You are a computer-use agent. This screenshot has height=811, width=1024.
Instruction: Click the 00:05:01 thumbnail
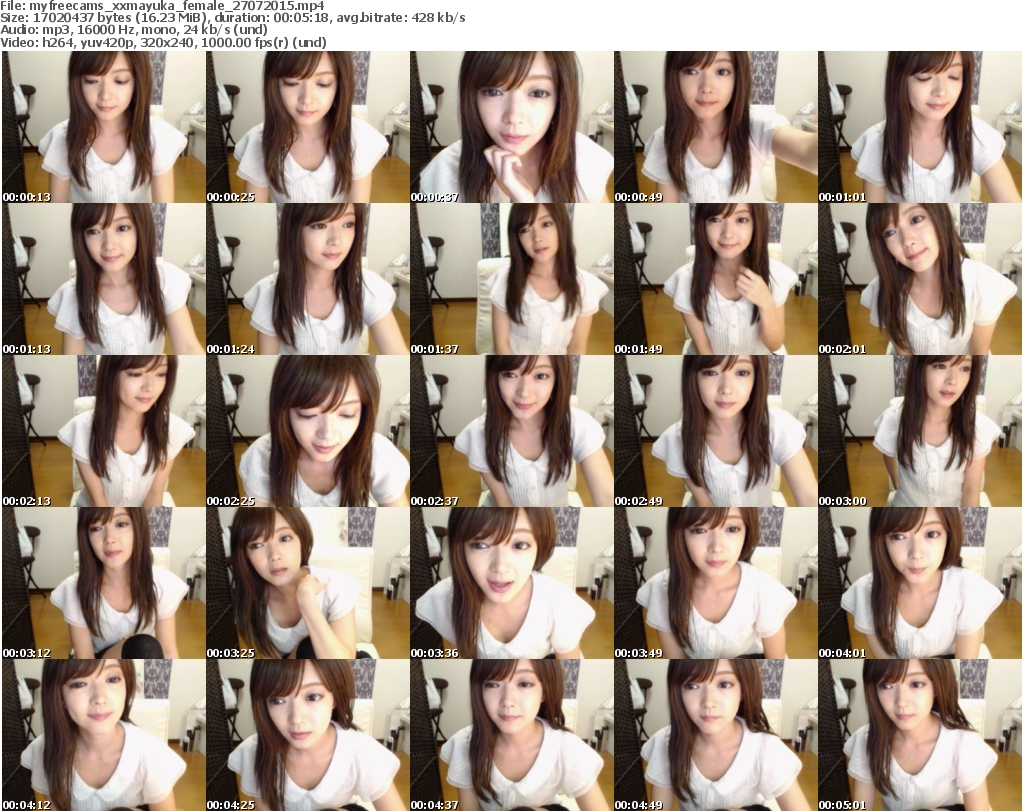click(920, 735)
